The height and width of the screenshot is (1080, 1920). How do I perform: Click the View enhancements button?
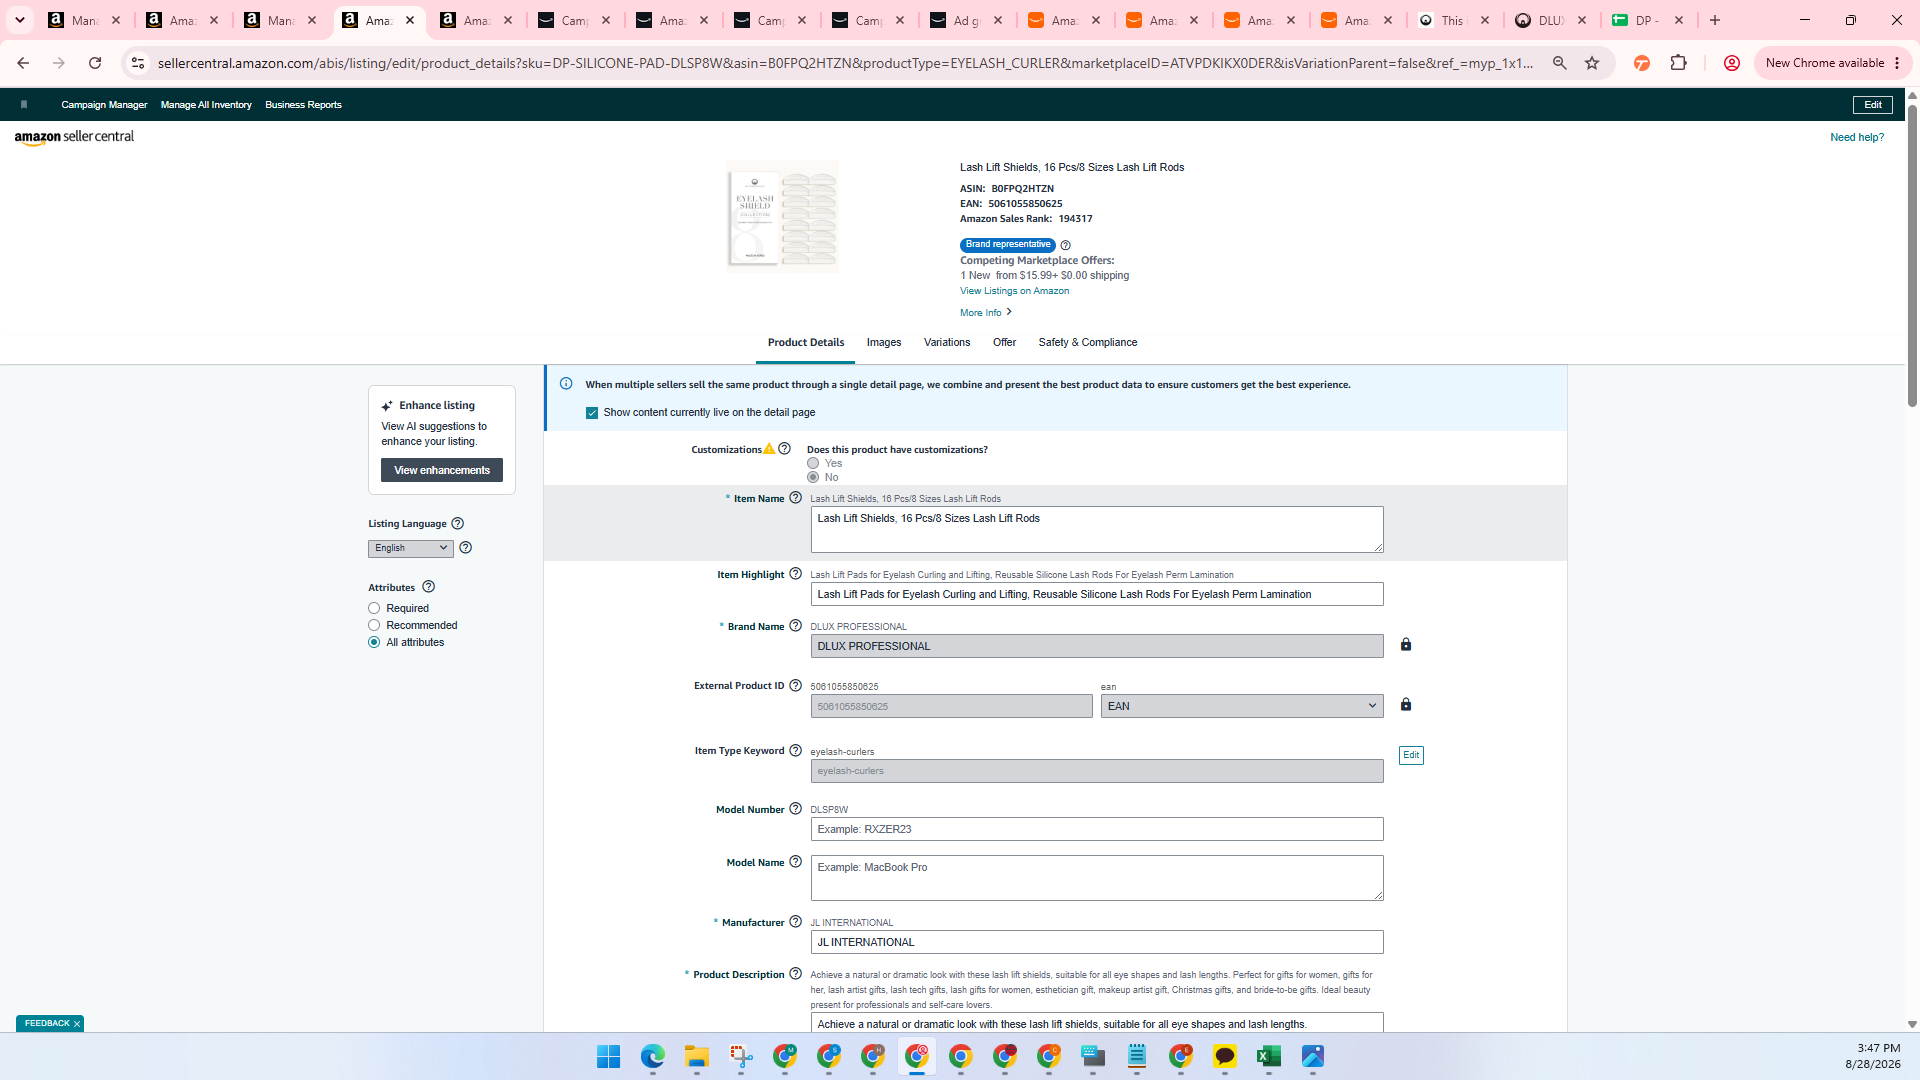[442, 470]
